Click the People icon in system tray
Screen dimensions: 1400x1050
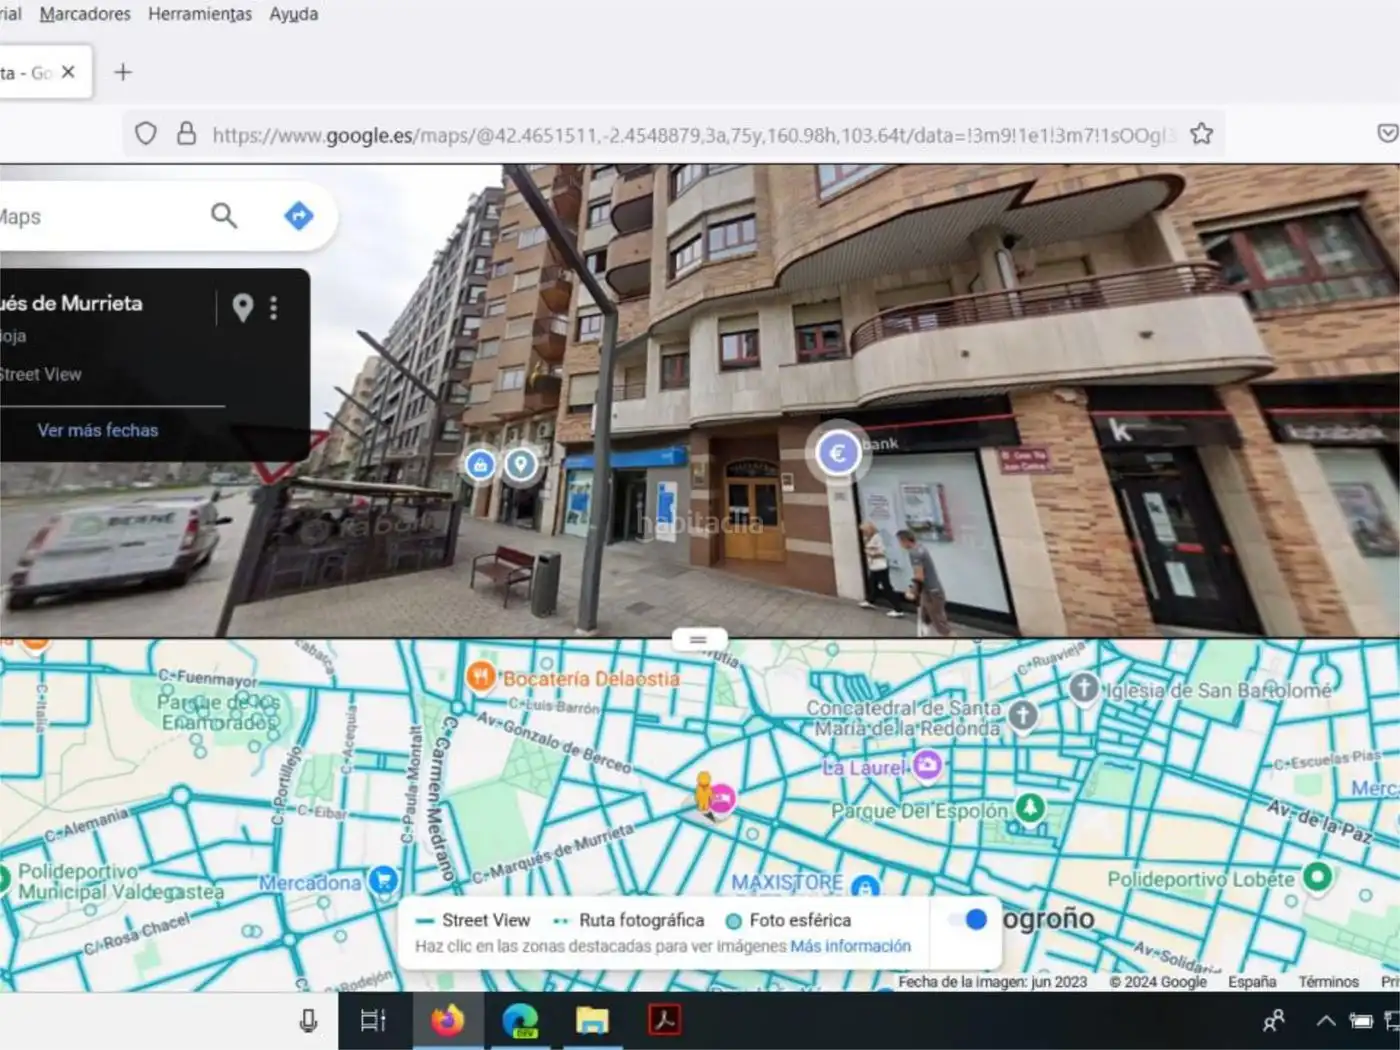coord(1274,1021)
